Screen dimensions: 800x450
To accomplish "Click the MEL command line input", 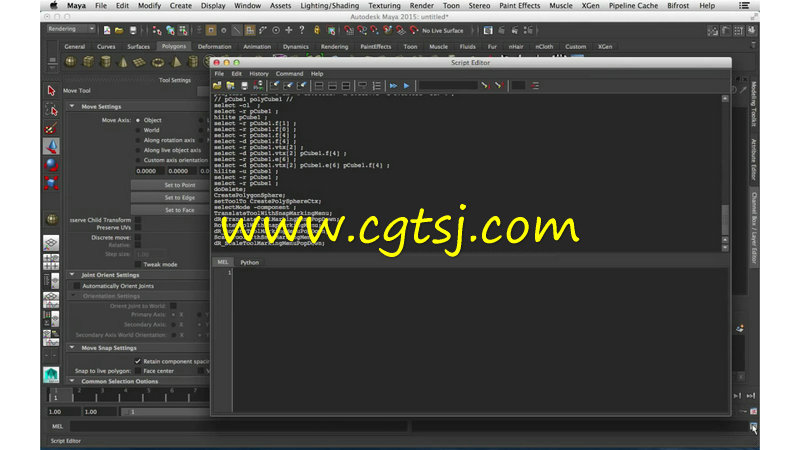I will point(239,426).
